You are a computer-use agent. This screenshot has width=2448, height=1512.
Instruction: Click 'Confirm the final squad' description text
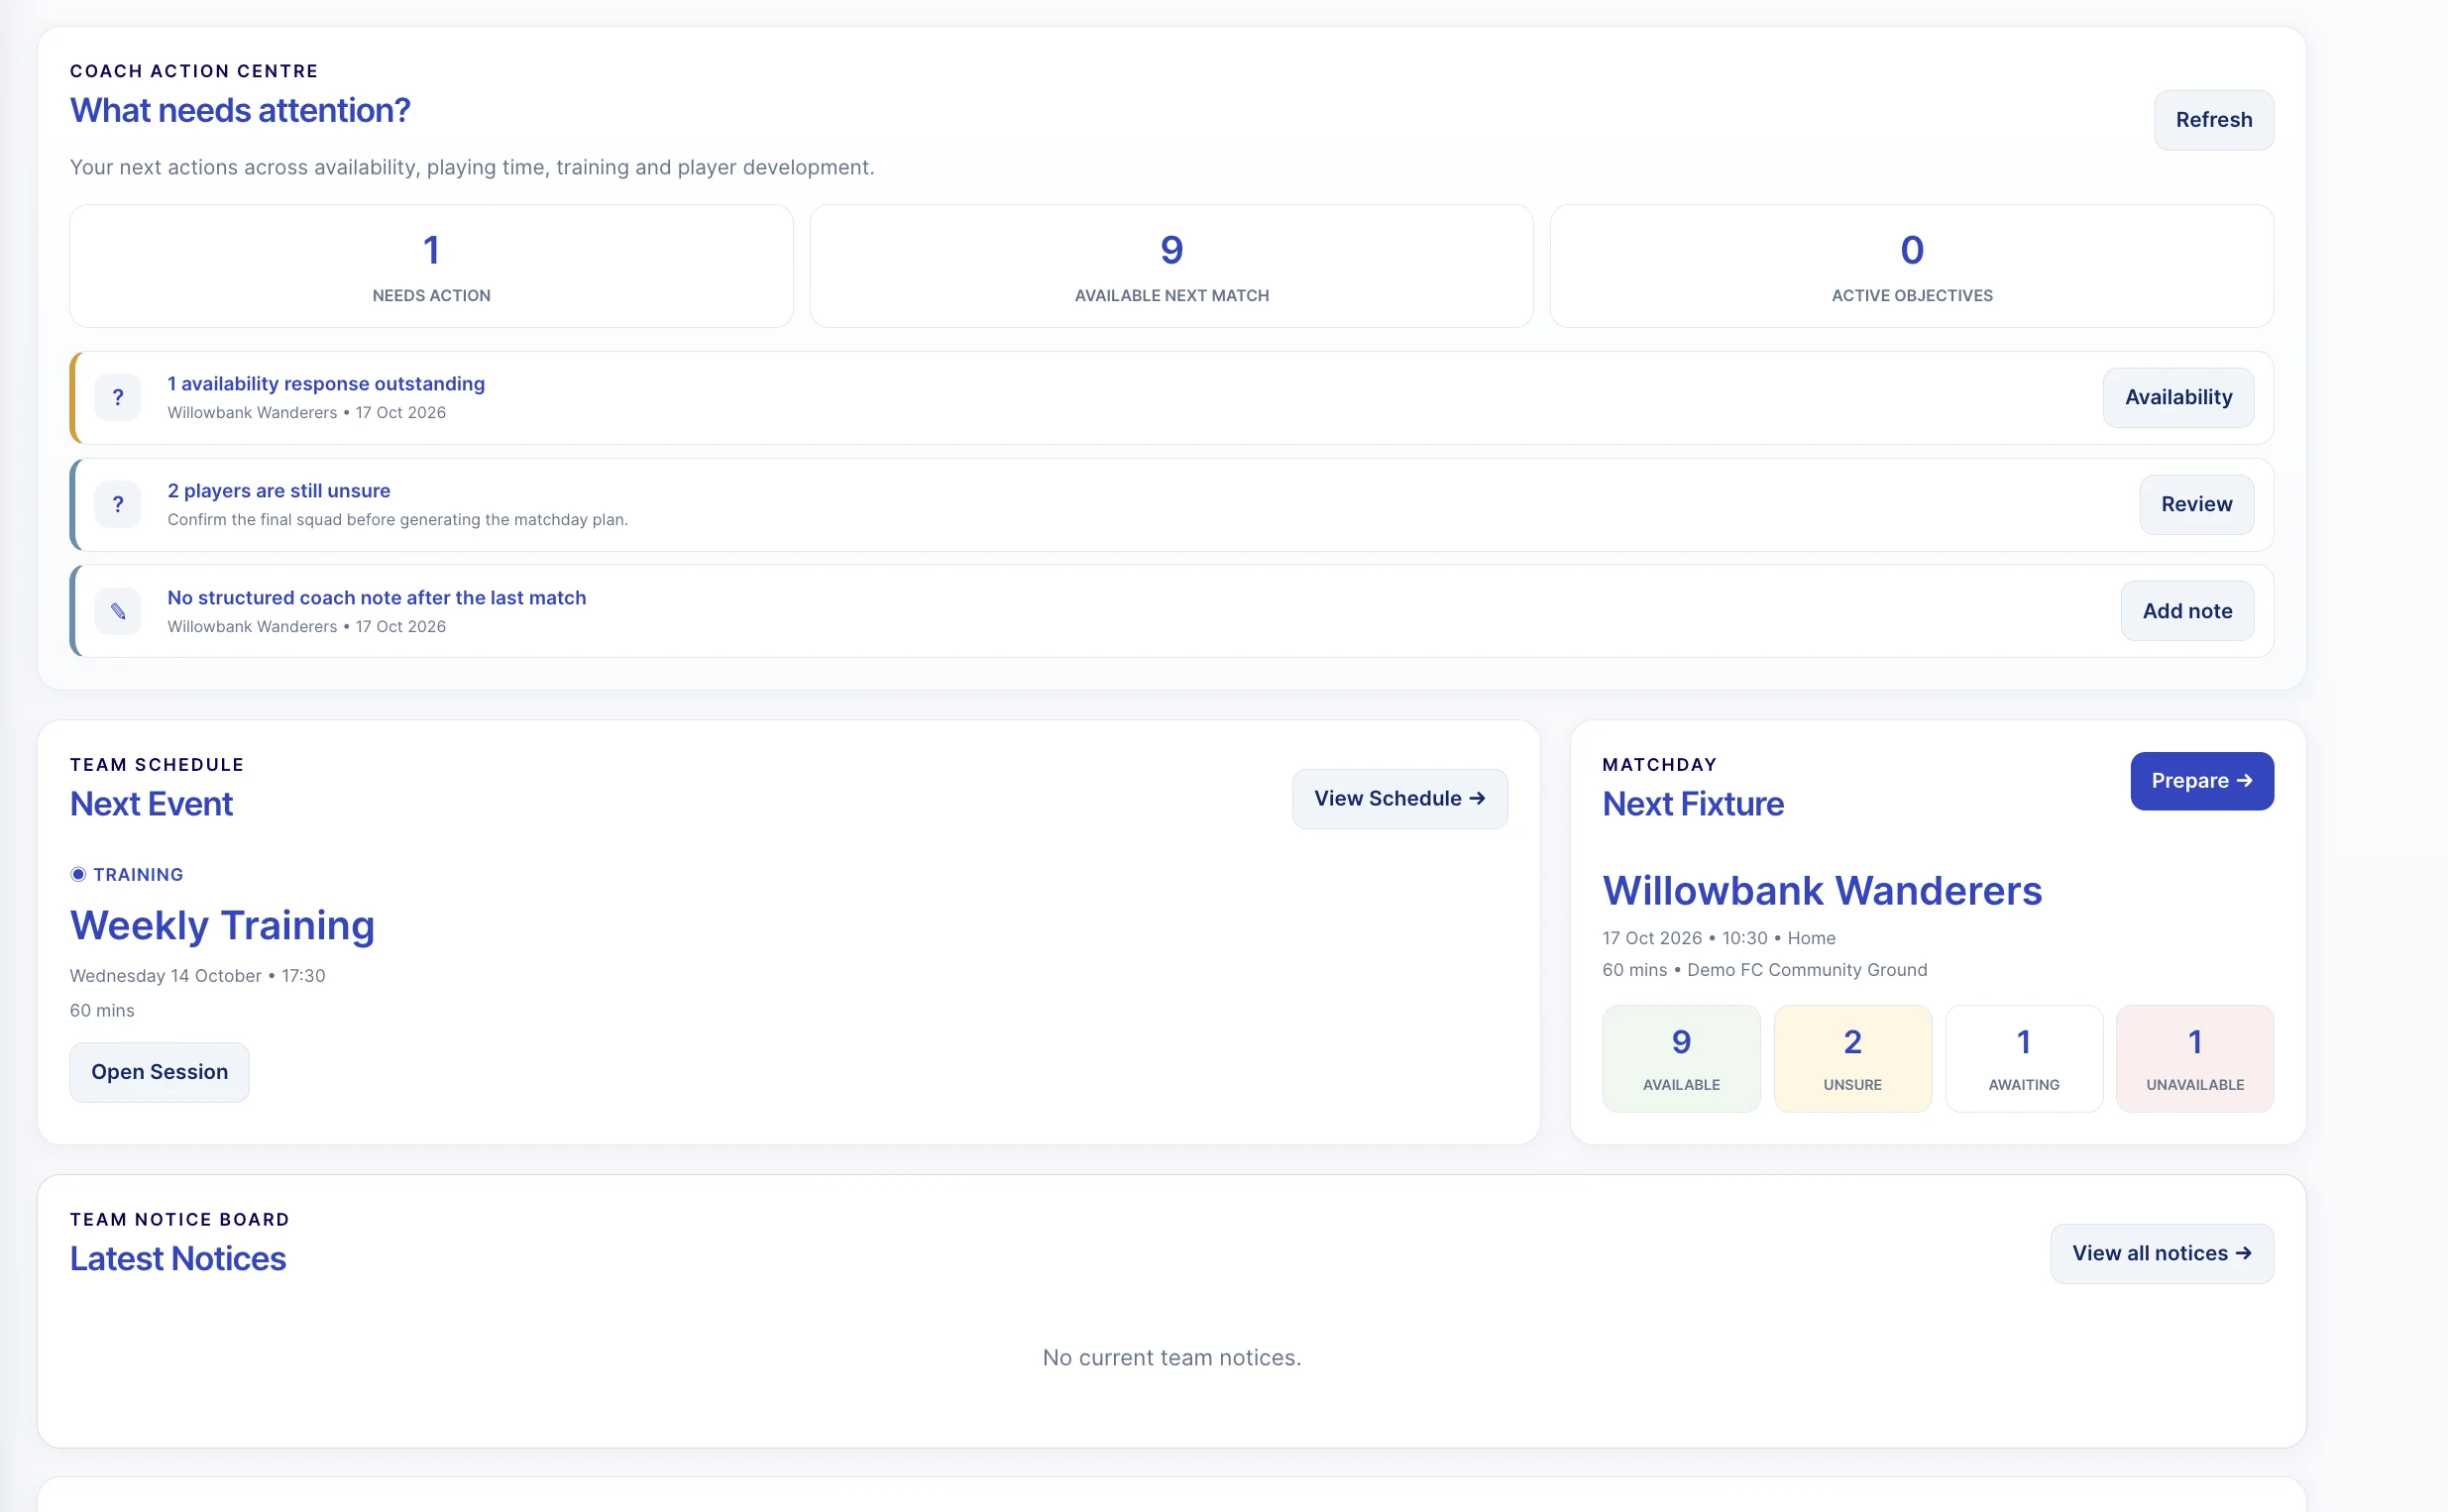click(398, 520)
